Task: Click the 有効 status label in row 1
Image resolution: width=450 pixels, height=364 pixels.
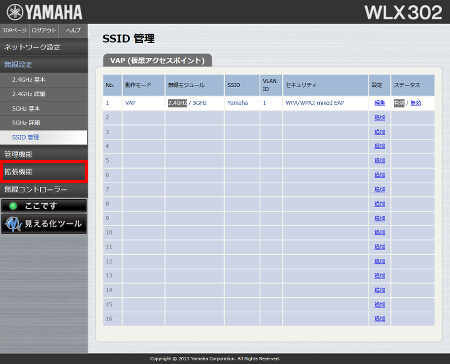Action: click(x=399, y=103)
